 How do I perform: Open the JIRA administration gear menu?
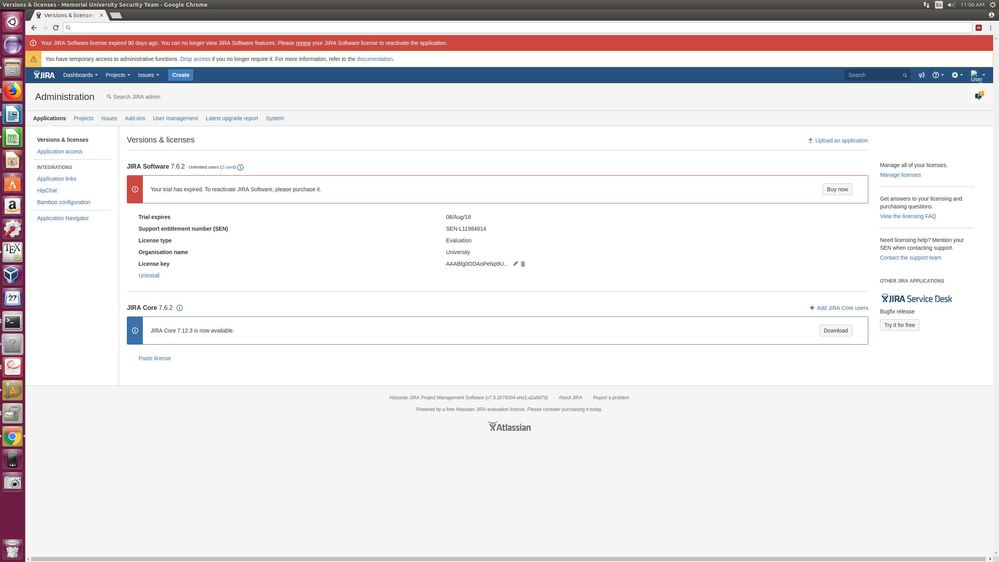pos(957,75)
